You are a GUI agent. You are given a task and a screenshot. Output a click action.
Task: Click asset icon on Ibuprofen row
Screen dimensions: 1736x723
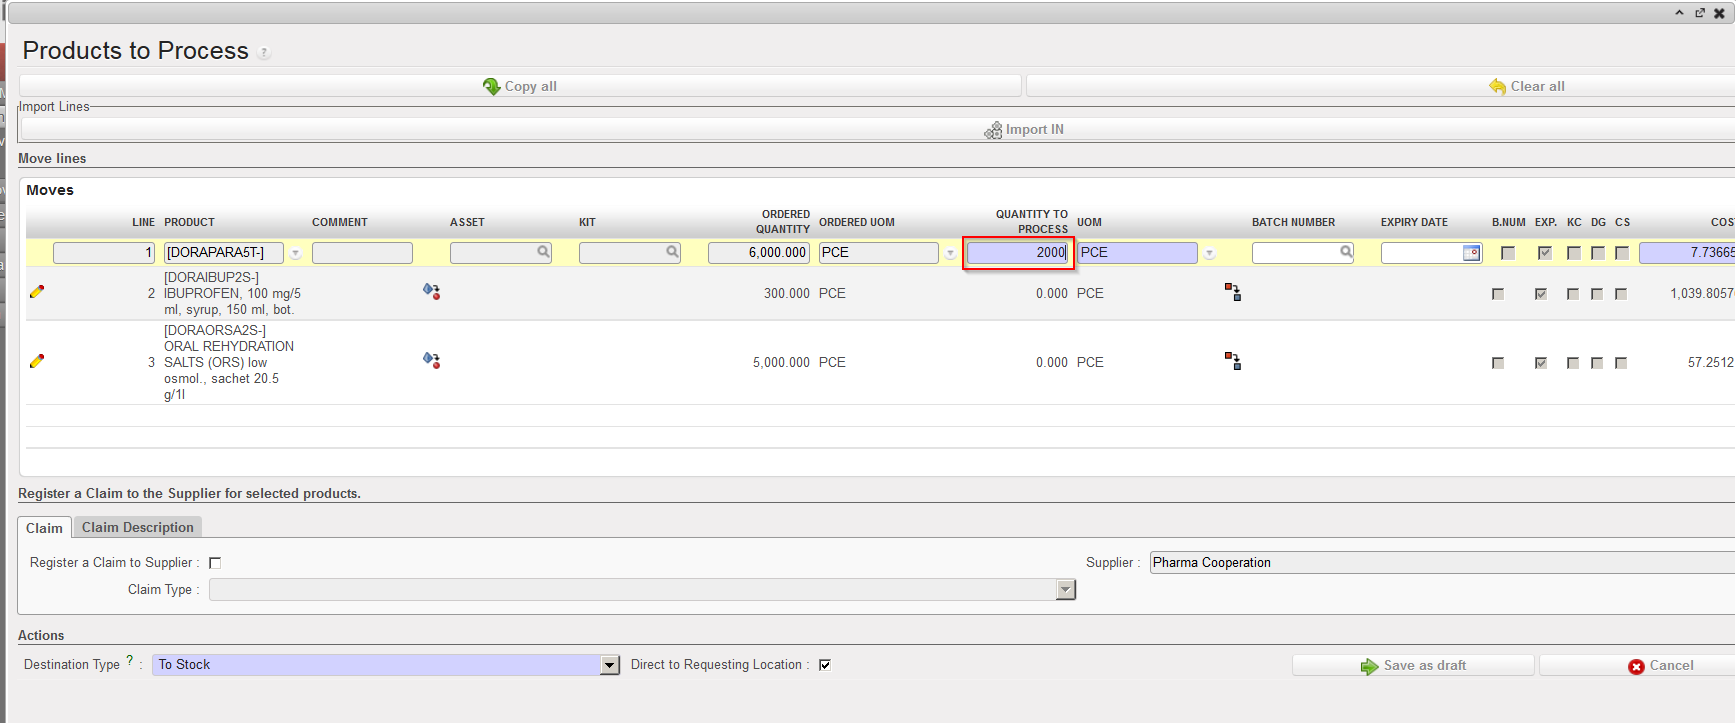tap(431, 291)
